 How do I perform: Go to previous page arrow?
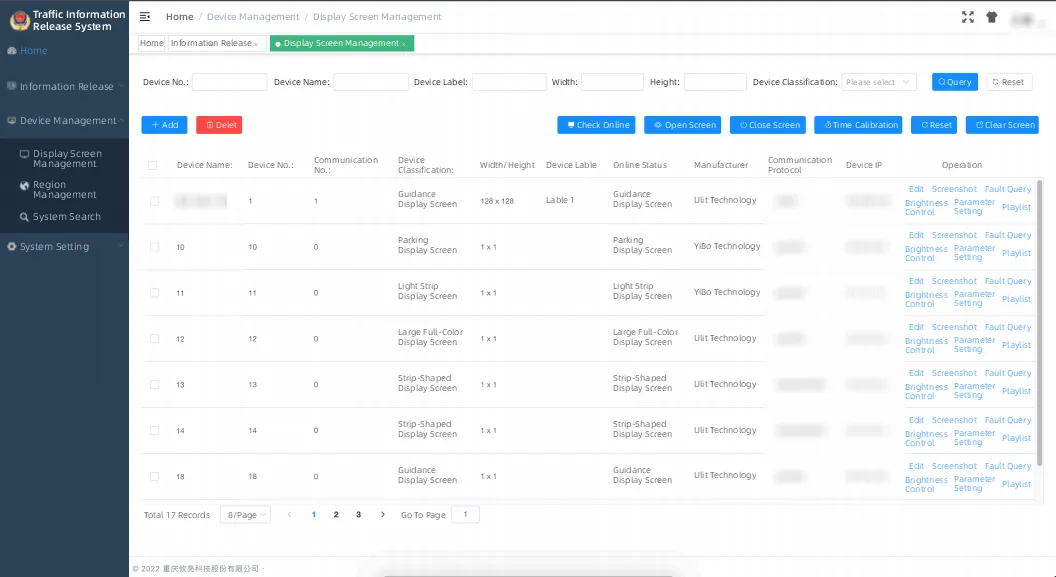[290, 514]
